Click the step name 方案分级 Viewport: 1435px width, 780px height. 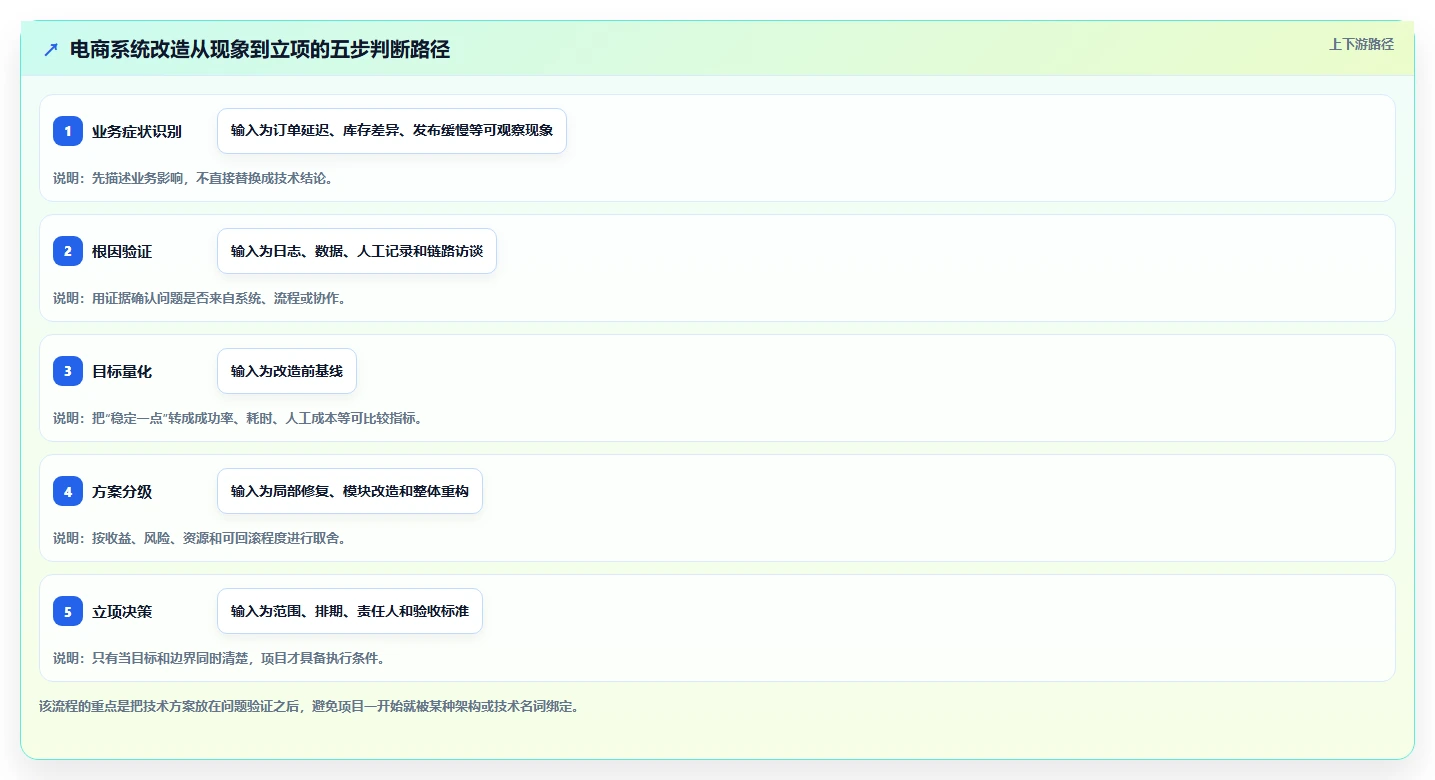pyautogui.click(x=122, y=491)
